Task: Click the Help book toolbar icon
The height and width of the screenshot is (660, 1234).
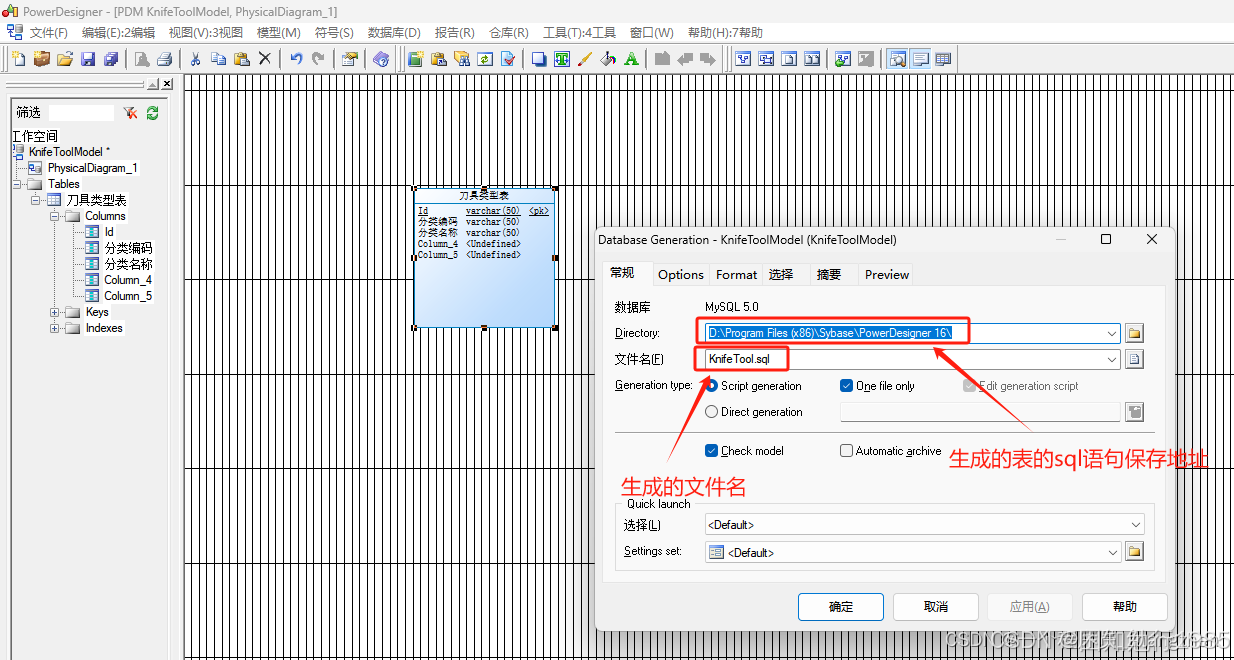Action: (x=381, y=59)
